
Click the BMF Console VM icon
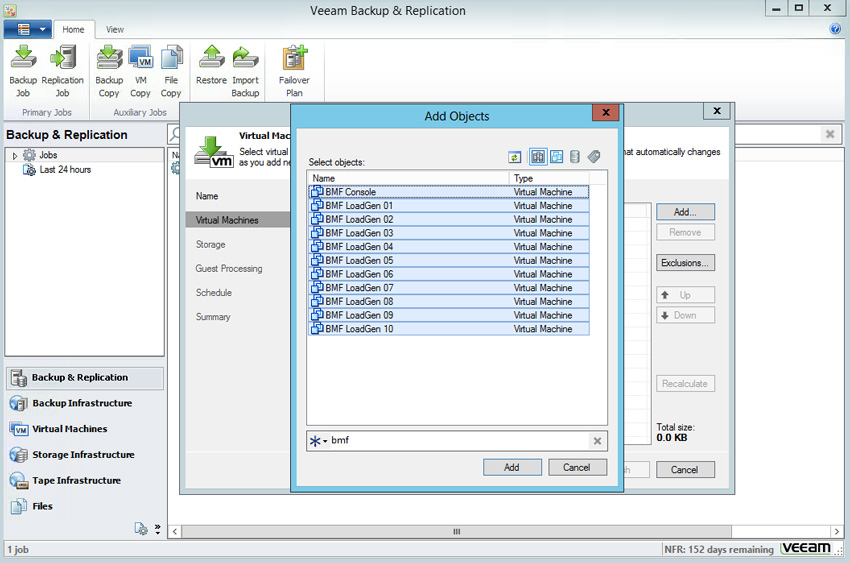(x=317, y=192)
